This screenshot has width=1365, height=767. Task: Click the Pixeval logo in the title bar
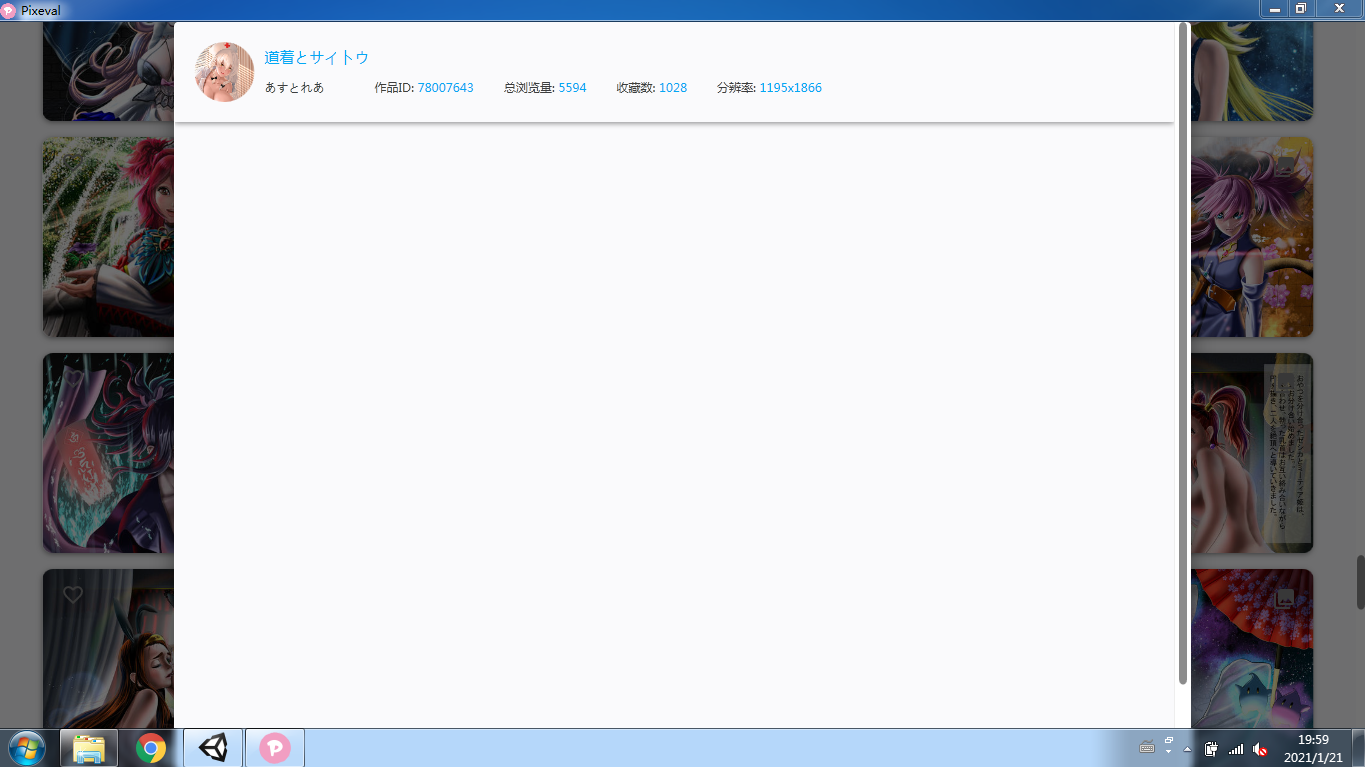point(10,9)
